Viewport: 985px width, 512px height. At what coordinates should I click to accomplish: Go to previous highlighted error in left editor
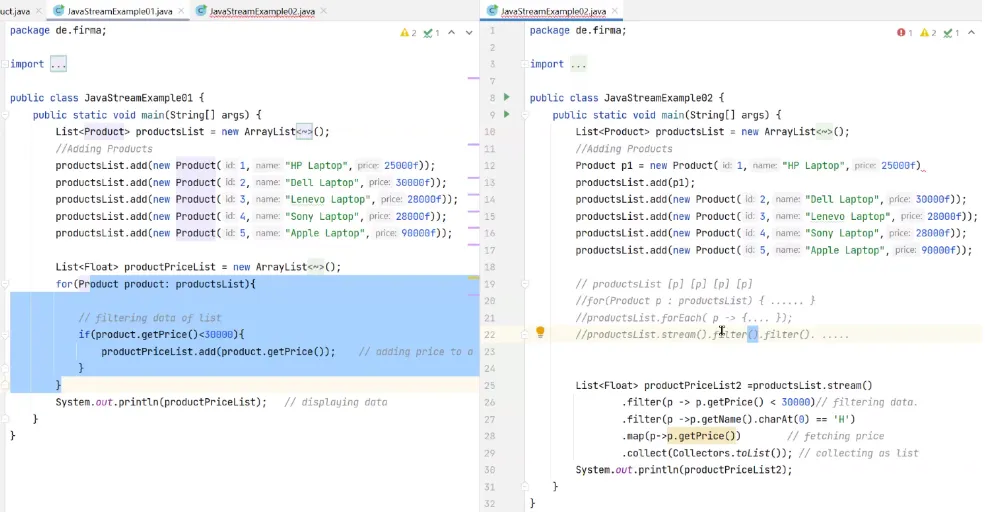pyautogui.click(x=452, y=33)
